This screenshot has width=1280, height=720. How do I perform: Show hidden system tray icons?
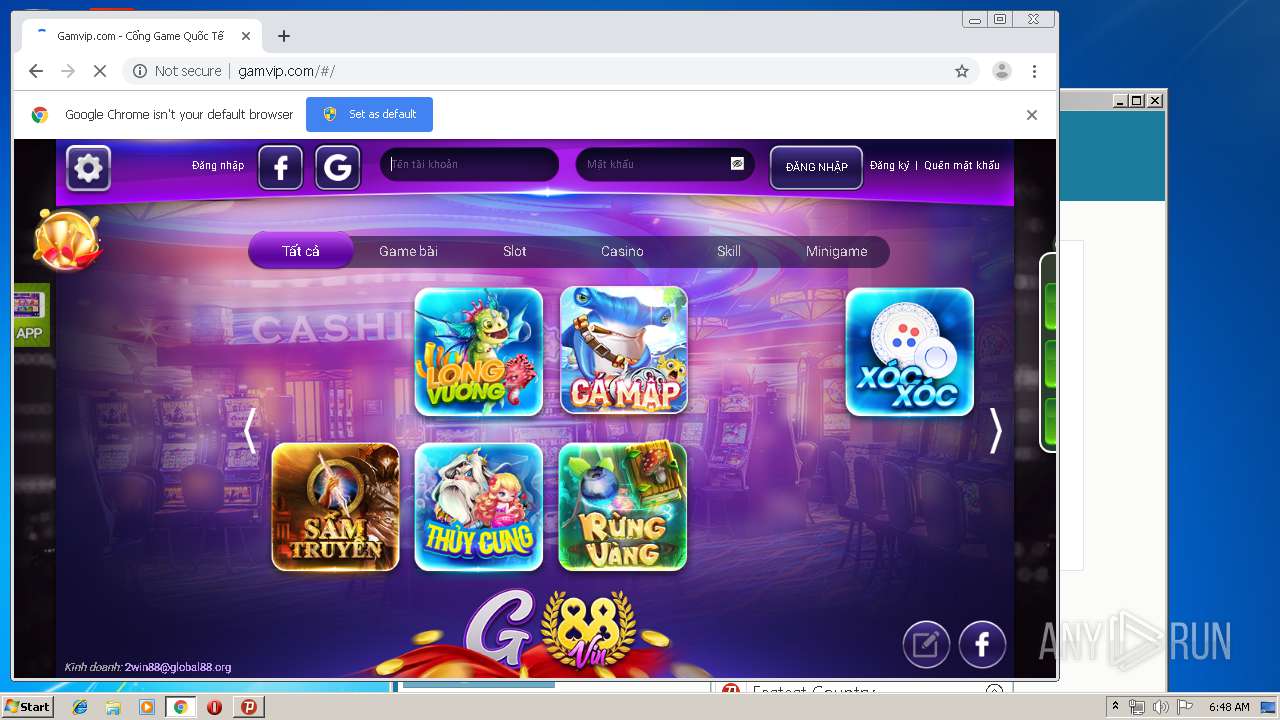pyautogui.click(x=1115, y=706)
